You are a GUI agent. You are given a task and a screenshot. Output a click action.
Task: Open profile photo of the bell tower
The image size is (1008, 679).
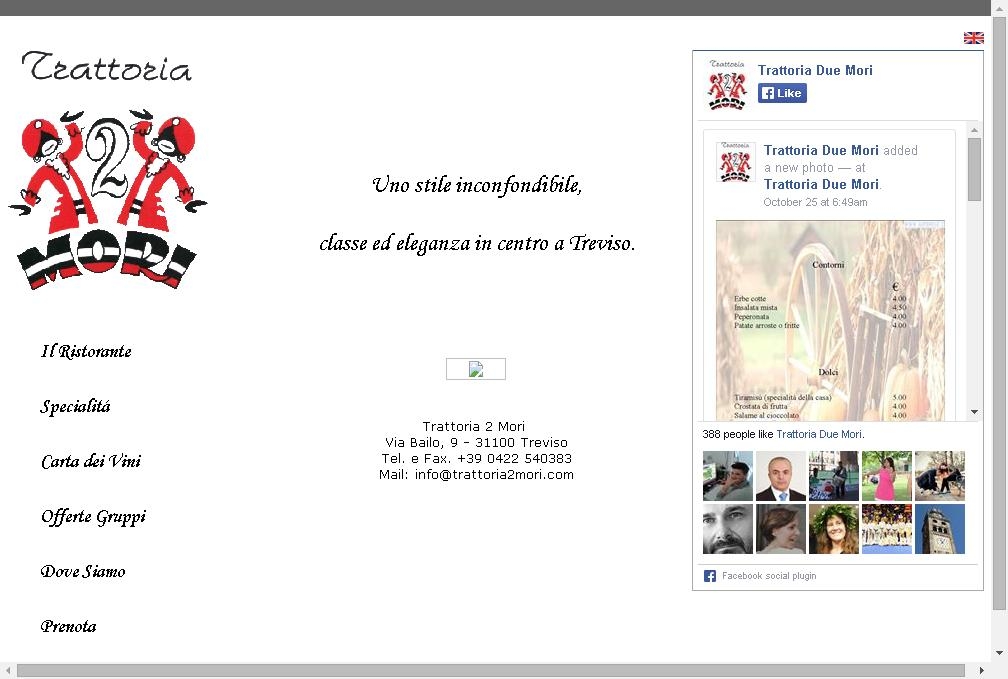click(940, 529)
